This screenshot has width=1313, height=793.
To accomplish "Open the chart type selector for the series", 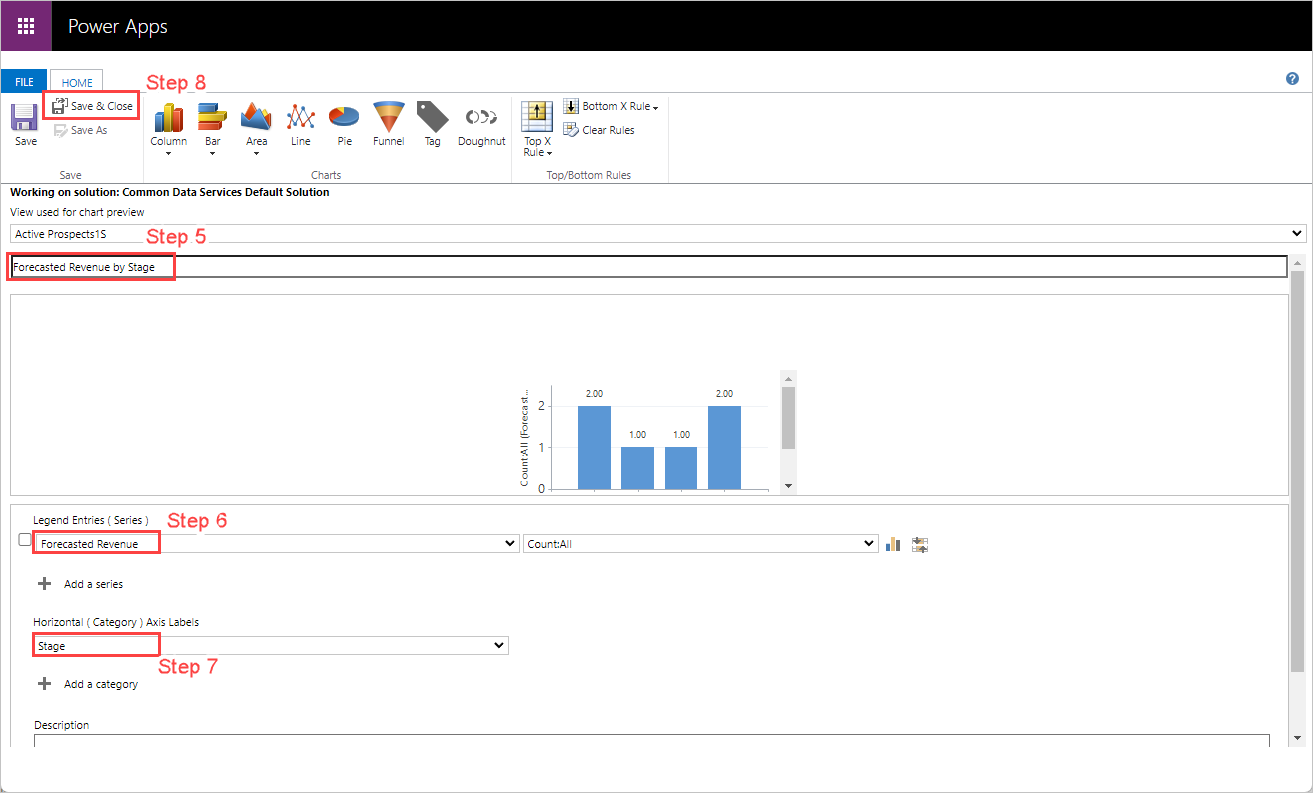I will pos(892,543).
